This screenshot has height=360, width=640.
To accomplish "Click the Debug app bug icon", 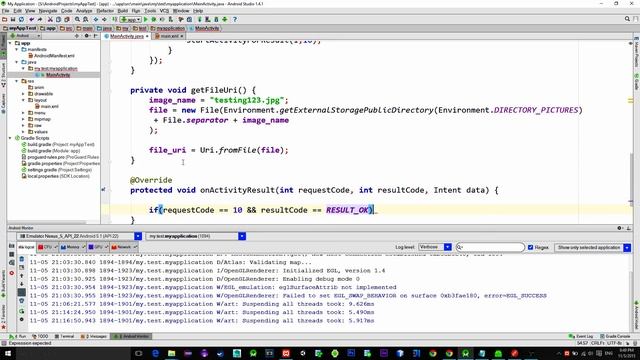I will point(154,19).
